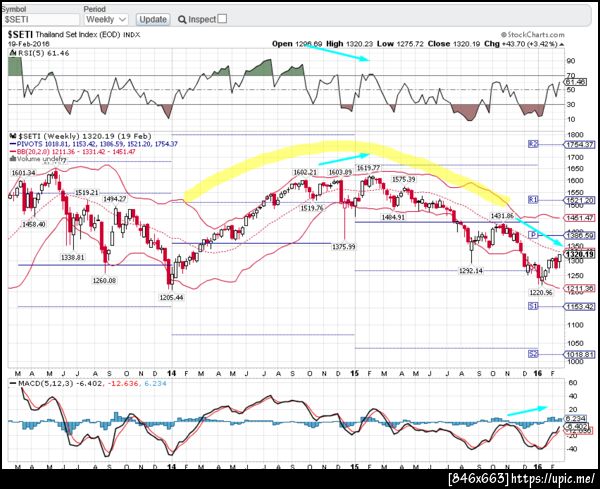The image size is (600, 489).
Task: Click the PIVOTS legend line
Action: pos(94,144)
